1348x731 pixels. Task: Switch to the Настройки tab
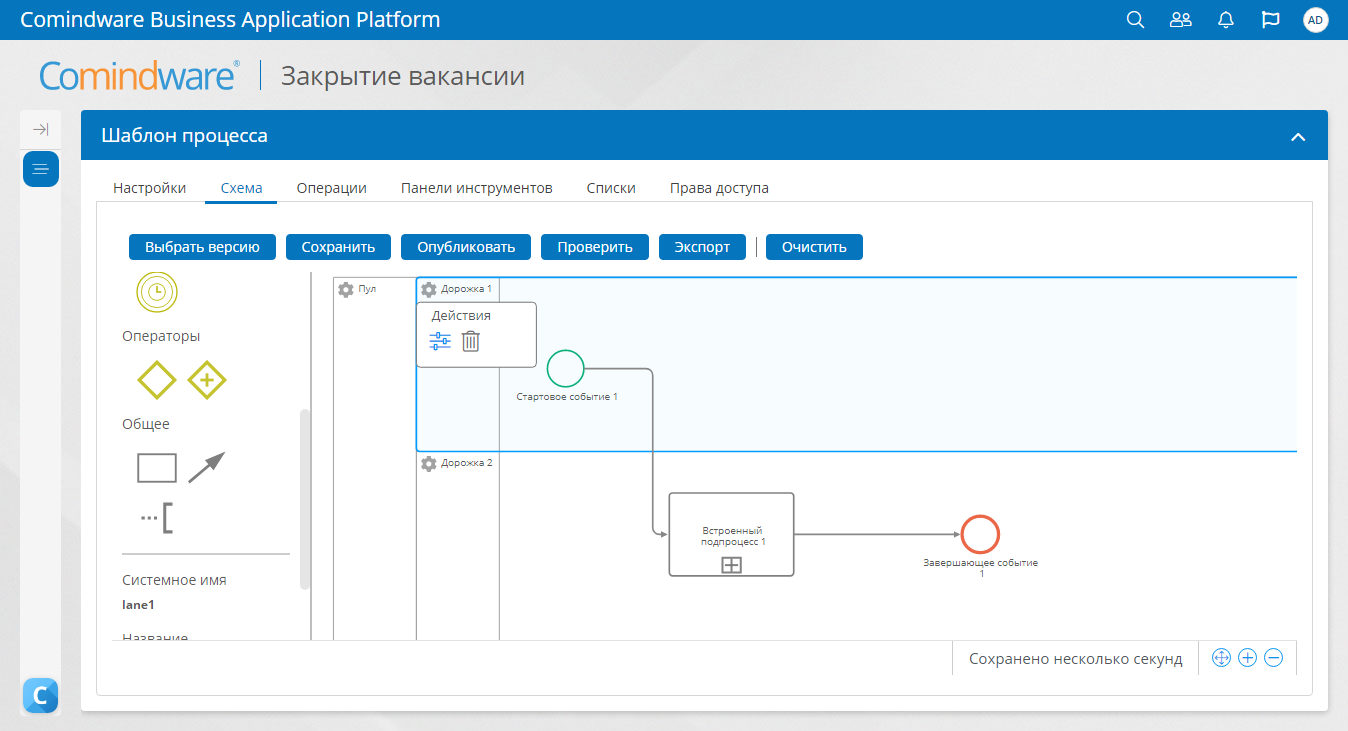(149, 188)
